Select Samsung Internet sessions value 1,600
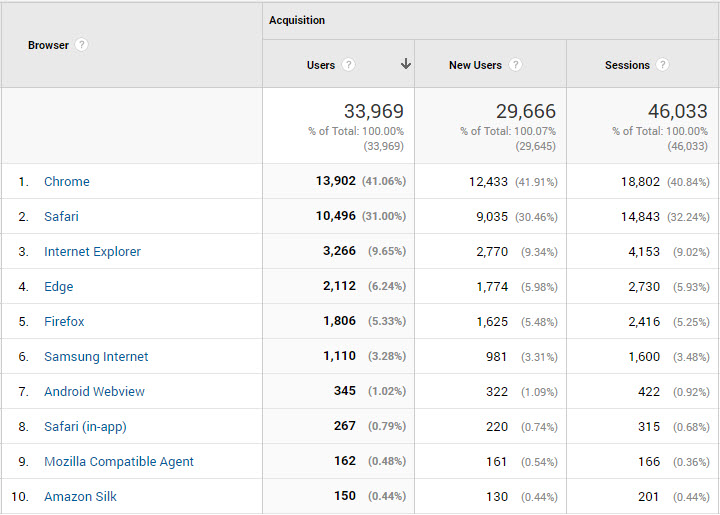Viewport: 720px width, 515px height. click(x=644, y=357)
